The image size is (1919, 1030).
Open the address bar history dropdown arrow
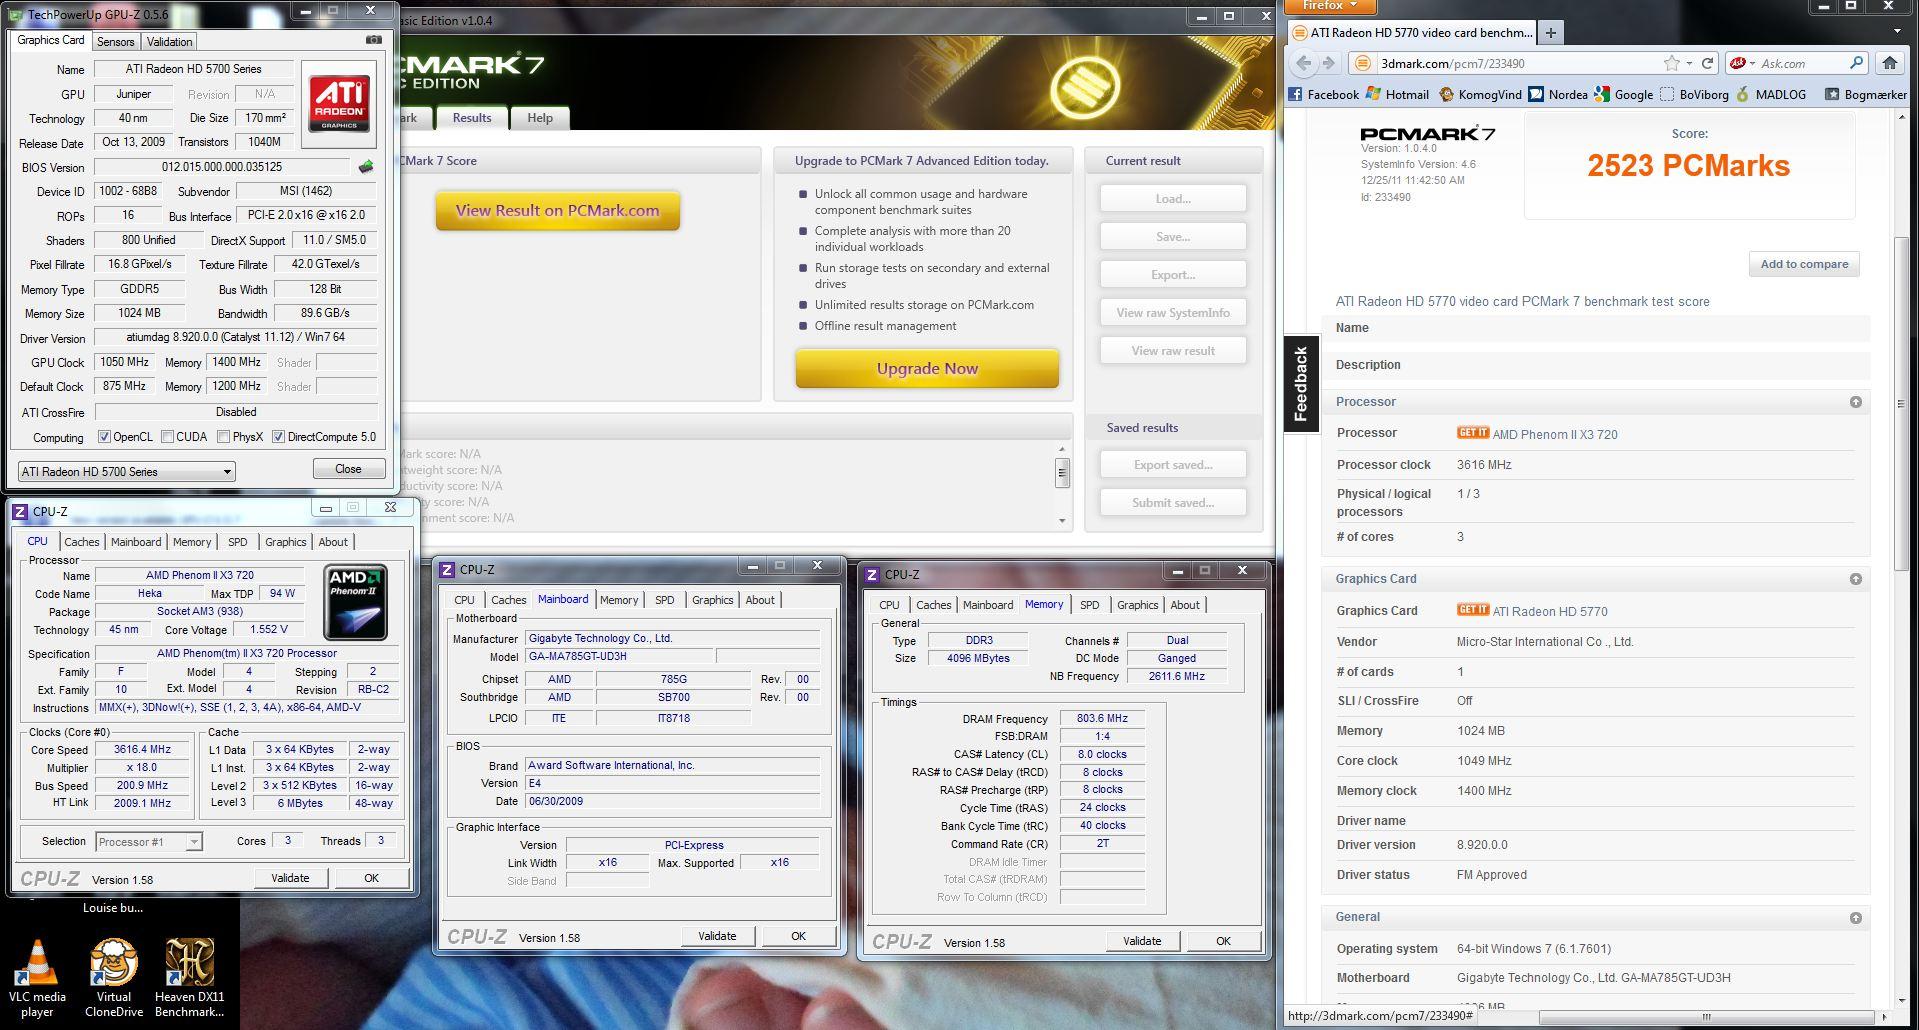tap(1689, 63)
